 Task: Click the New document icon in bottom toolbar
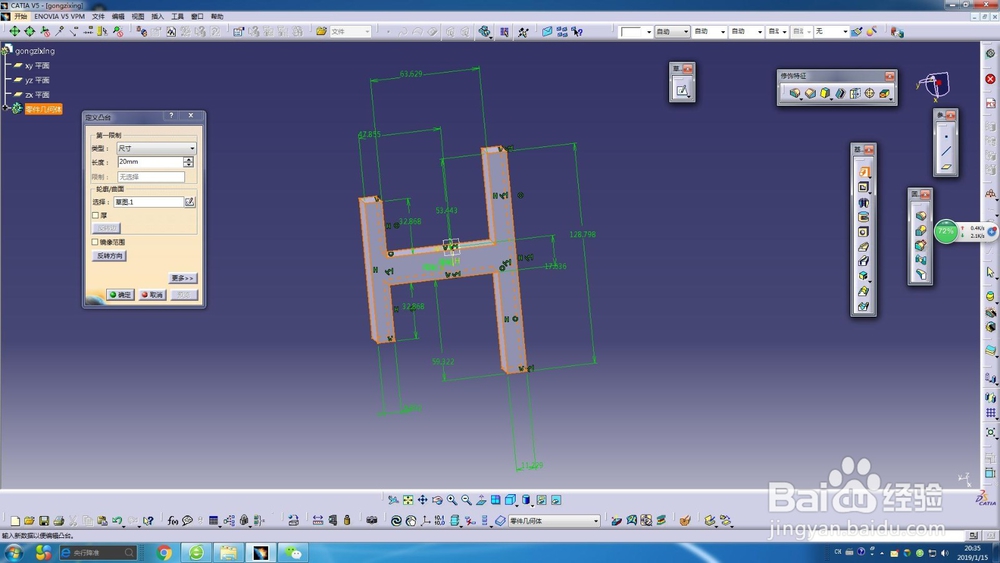click(x=15, y=521)
